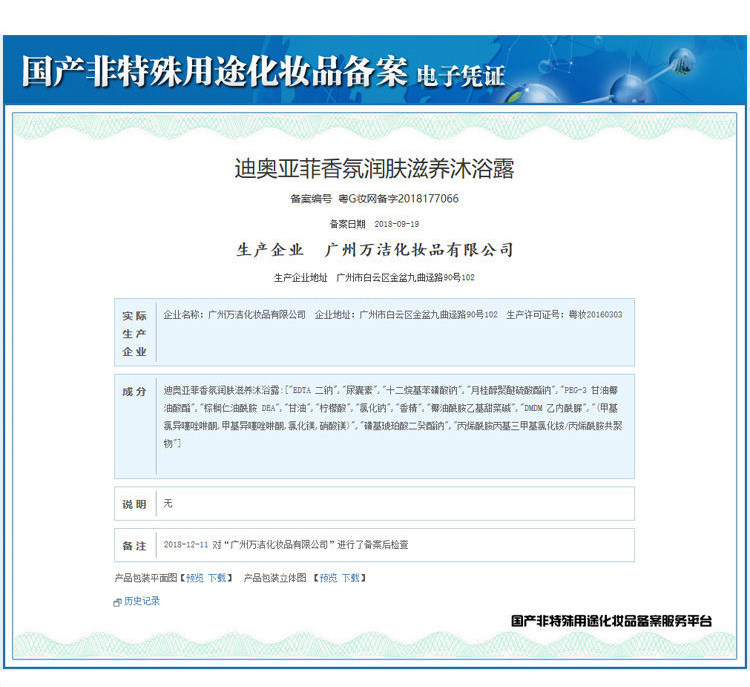The image size is (750, 687).
Task: Click the 产品包装立体图 label
Action: coord(275,578)
